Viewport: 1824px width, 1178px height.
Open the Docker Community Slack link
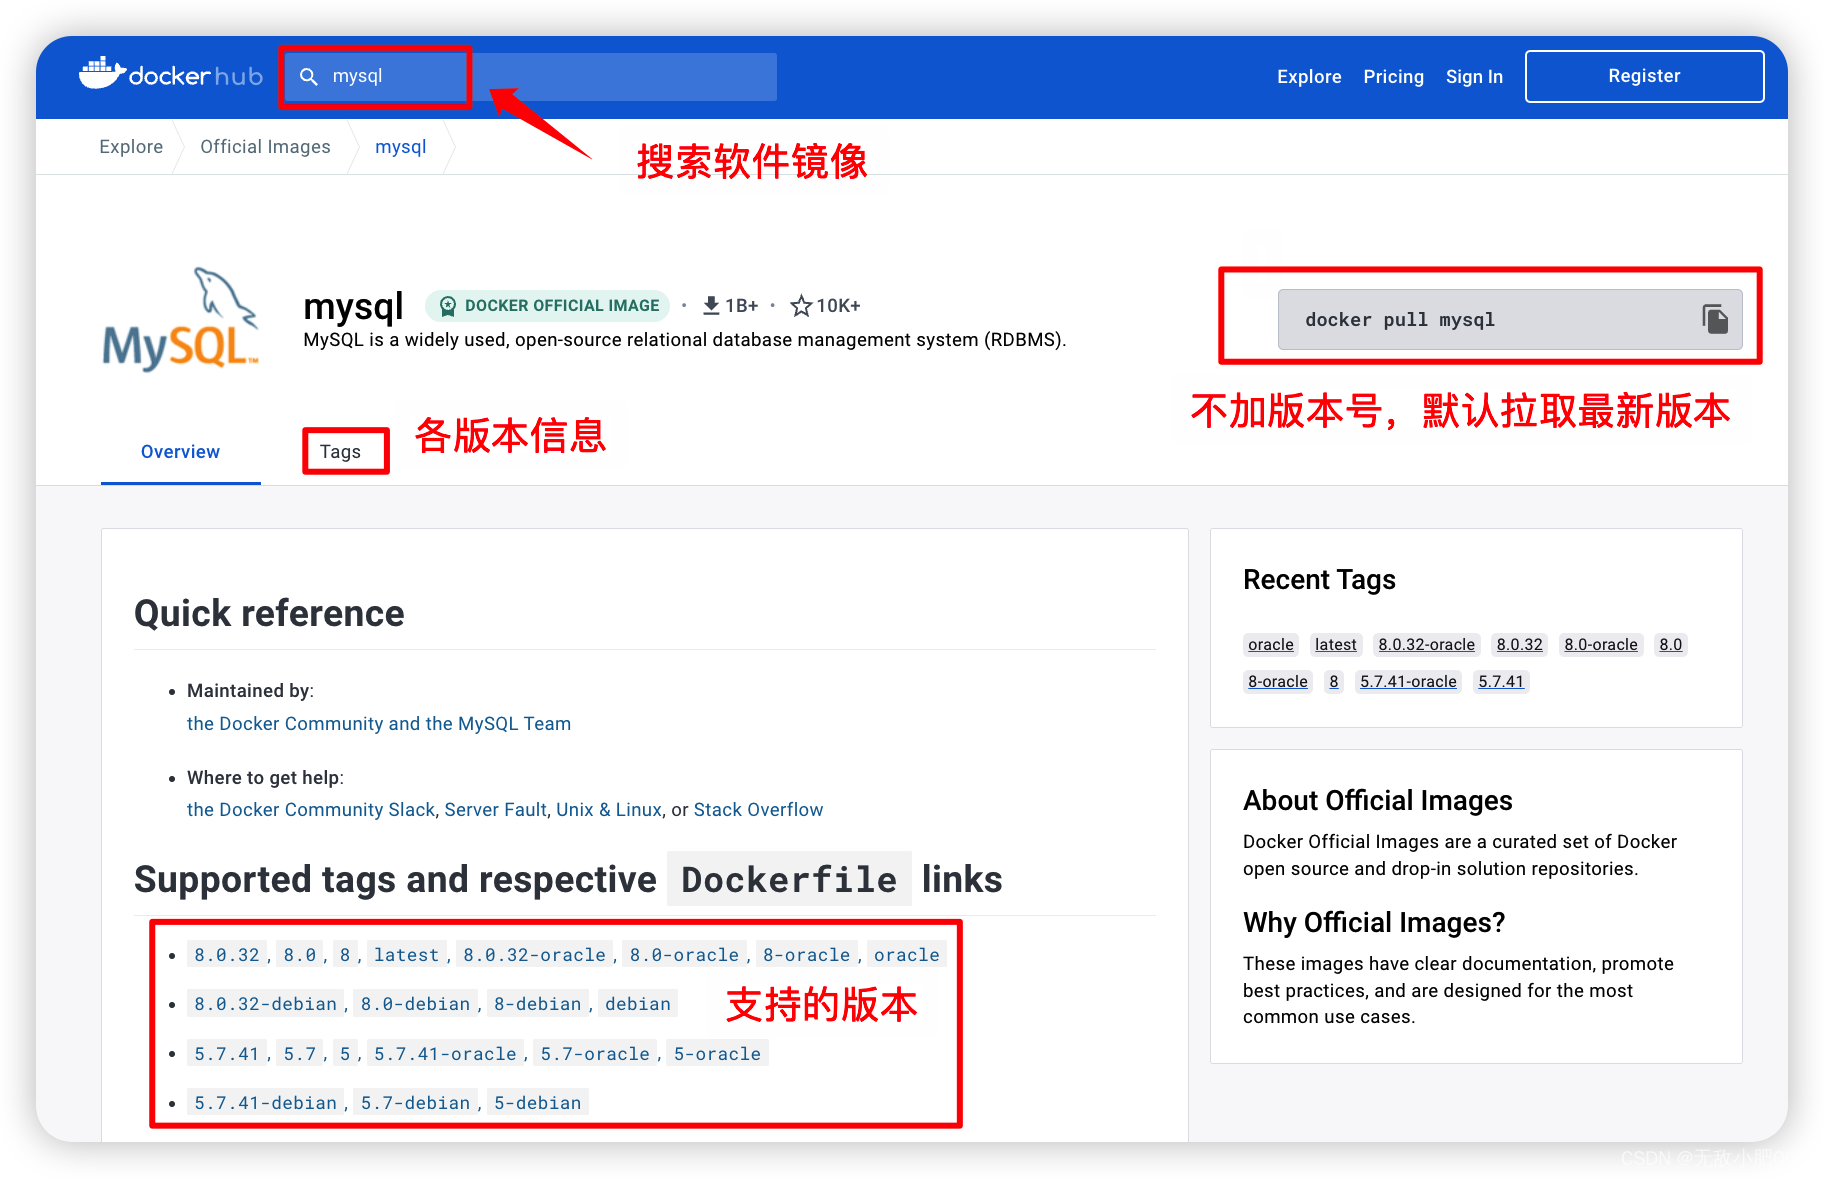(x=311, y=810)
